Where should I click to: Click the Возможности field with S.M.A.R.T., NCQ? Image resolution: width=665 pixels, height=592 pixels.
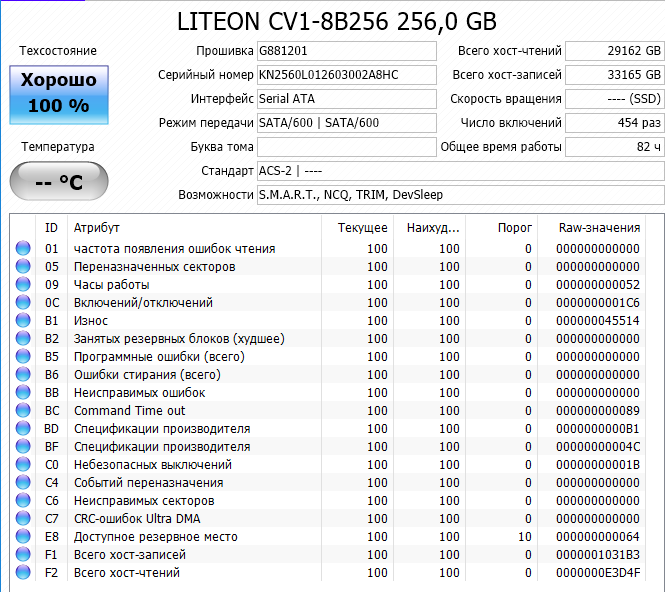point(461,195)
